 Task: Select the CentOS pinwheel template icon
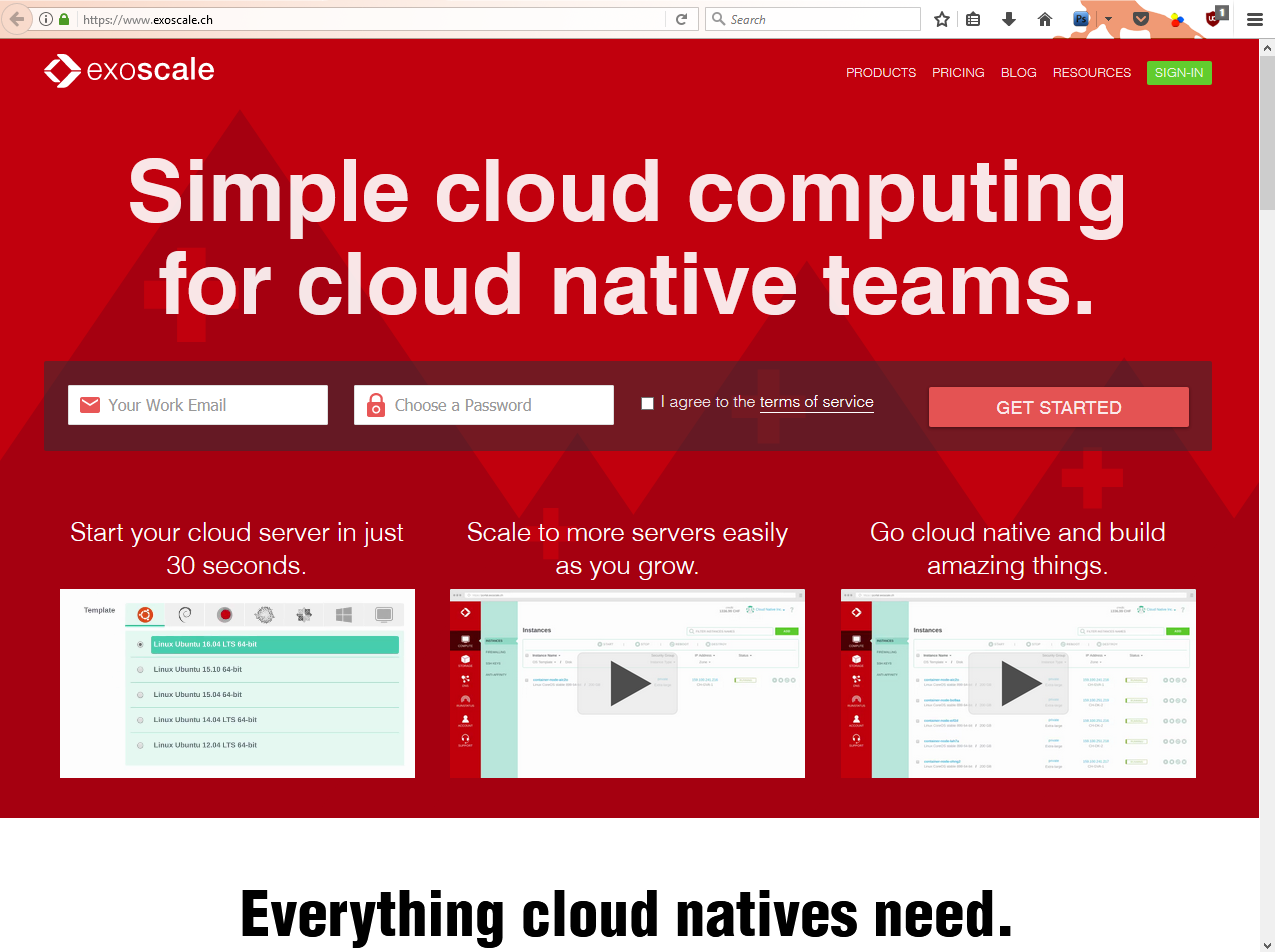click(x=304, y=615)
